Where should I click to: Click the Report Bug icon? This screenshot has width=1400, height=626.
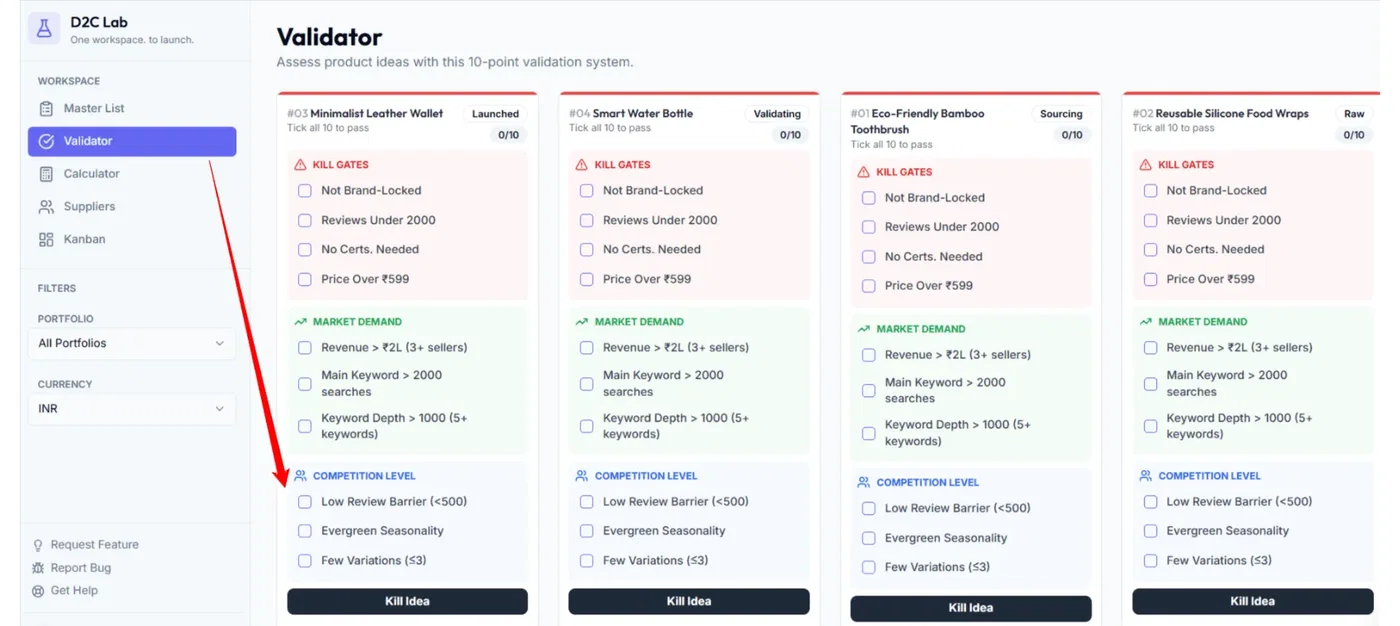(38, 568)
